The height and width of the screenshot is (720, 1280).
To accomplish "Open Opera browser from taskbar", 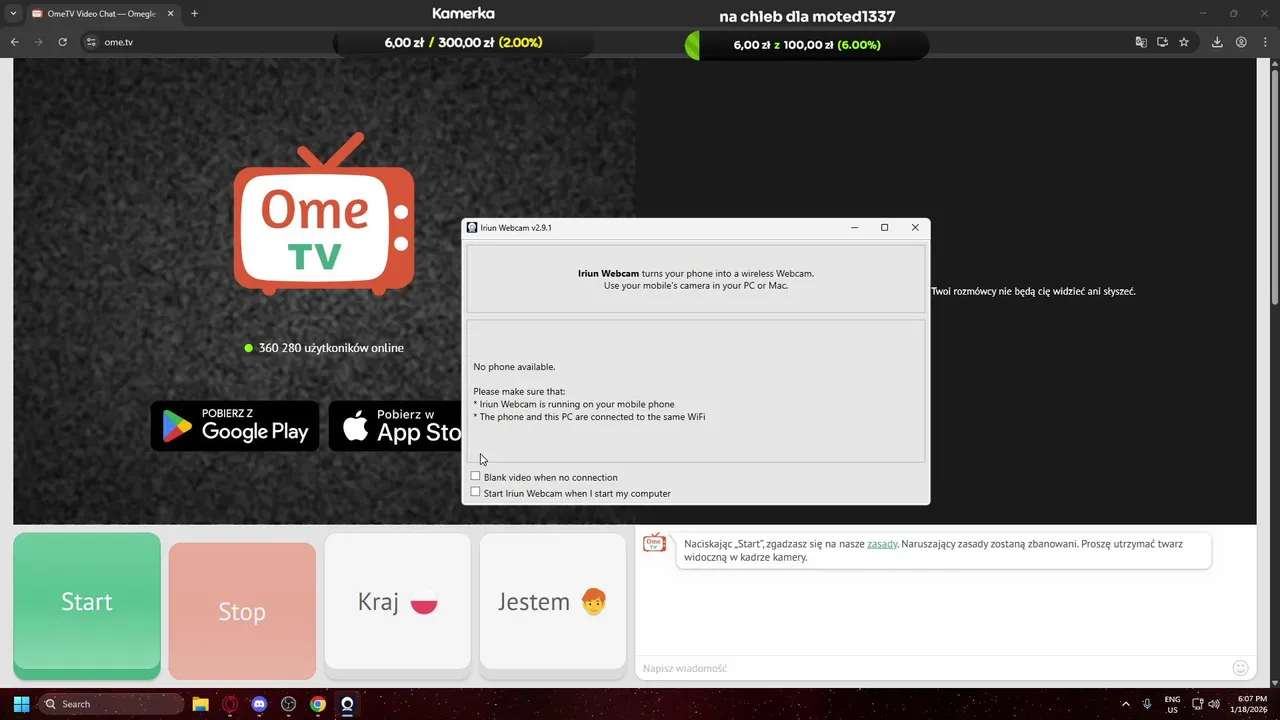I will pyautogui.click(x=230, y=704).
